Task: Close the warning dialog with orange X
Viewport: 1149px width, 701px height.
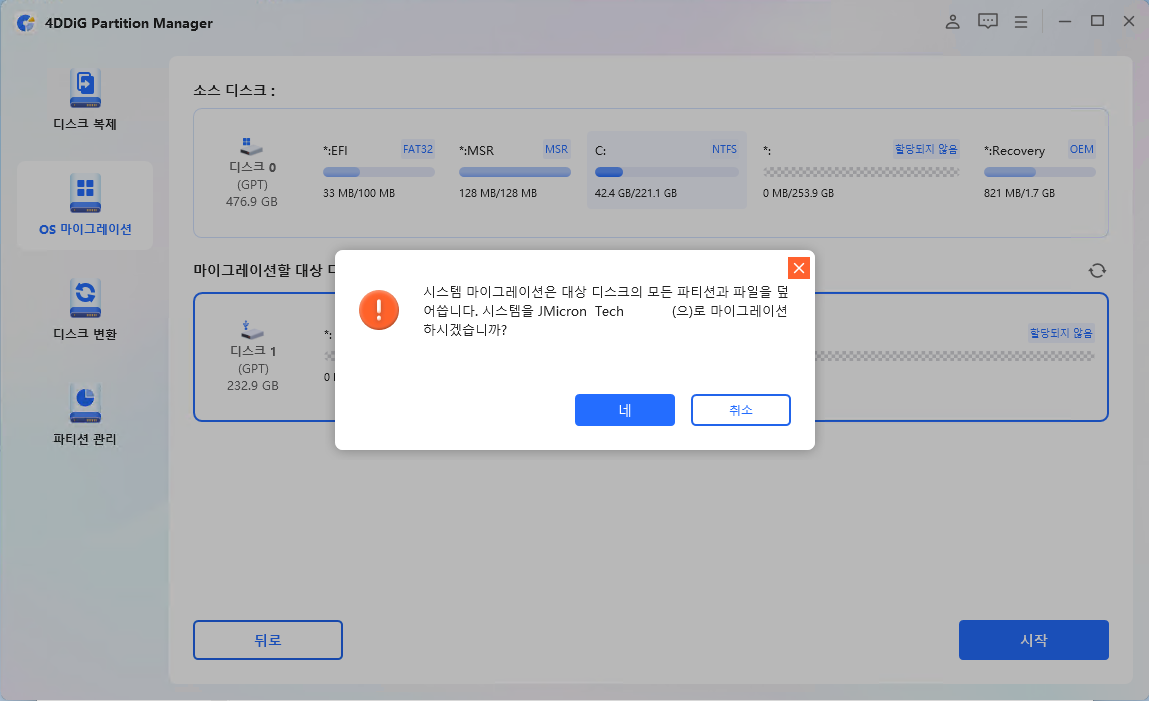Action: (799, 268)
